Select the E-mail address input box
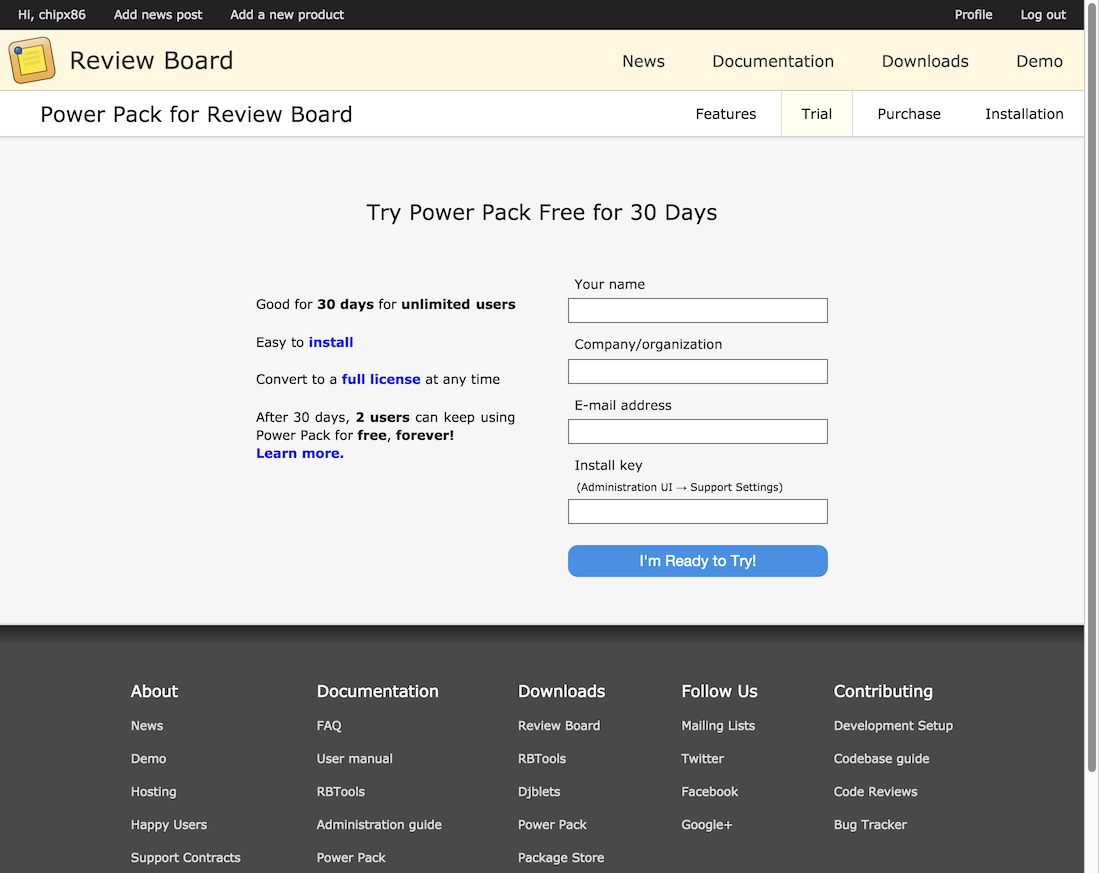 point(697,432)
